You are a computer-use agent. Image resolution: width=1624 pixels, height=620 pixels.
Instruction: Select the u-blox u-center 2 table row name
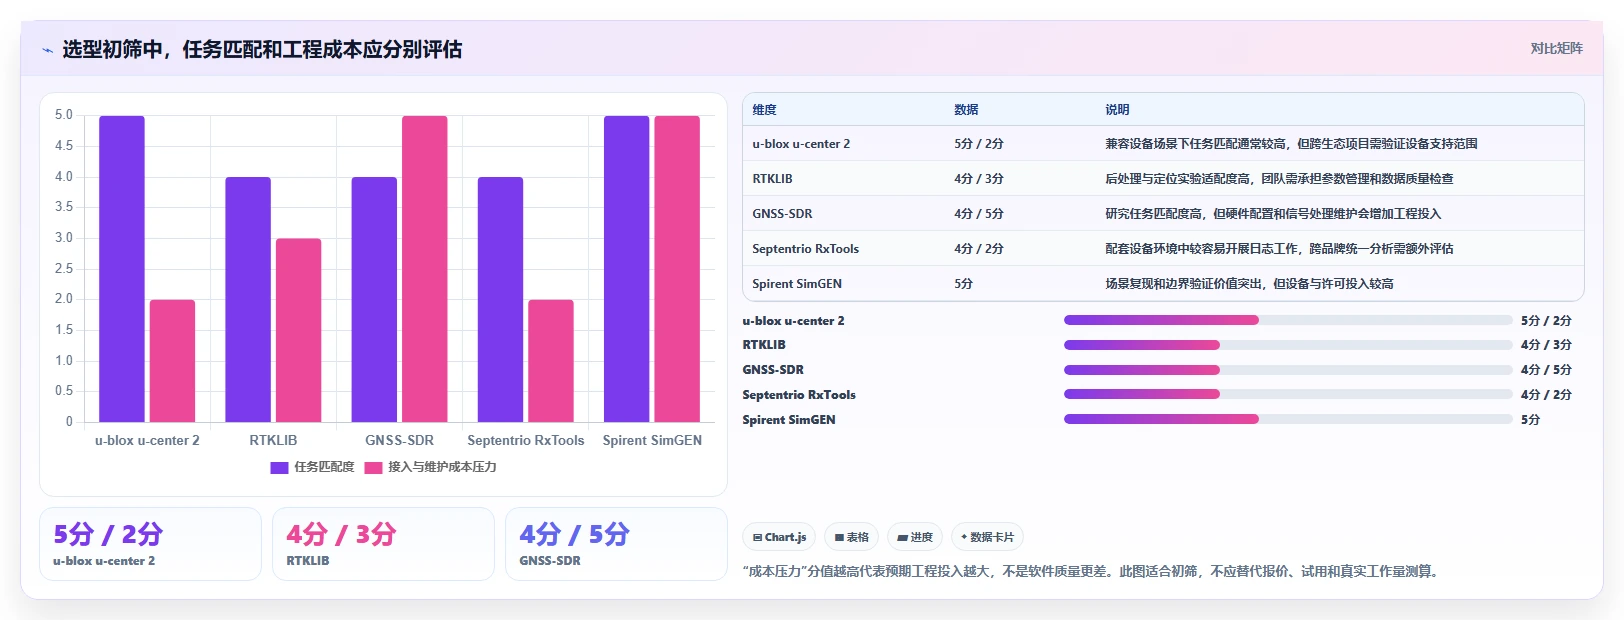pos(801,144)
